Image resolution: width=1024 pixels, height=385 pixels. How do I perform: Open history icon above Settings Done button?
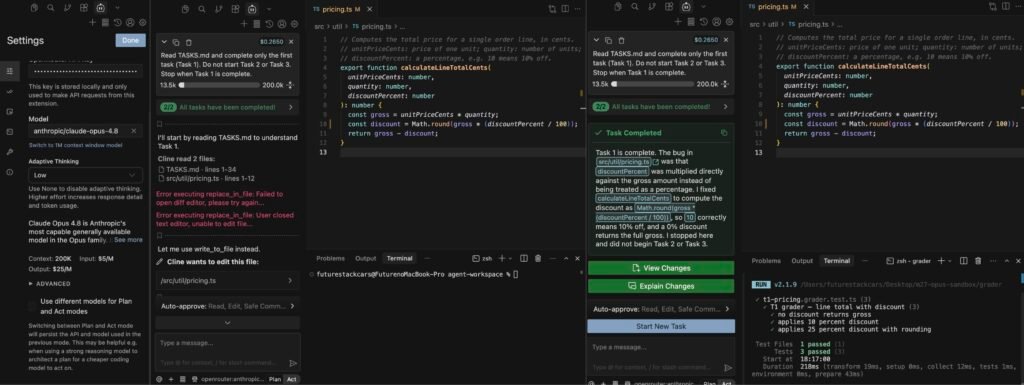tap(118, 22)
